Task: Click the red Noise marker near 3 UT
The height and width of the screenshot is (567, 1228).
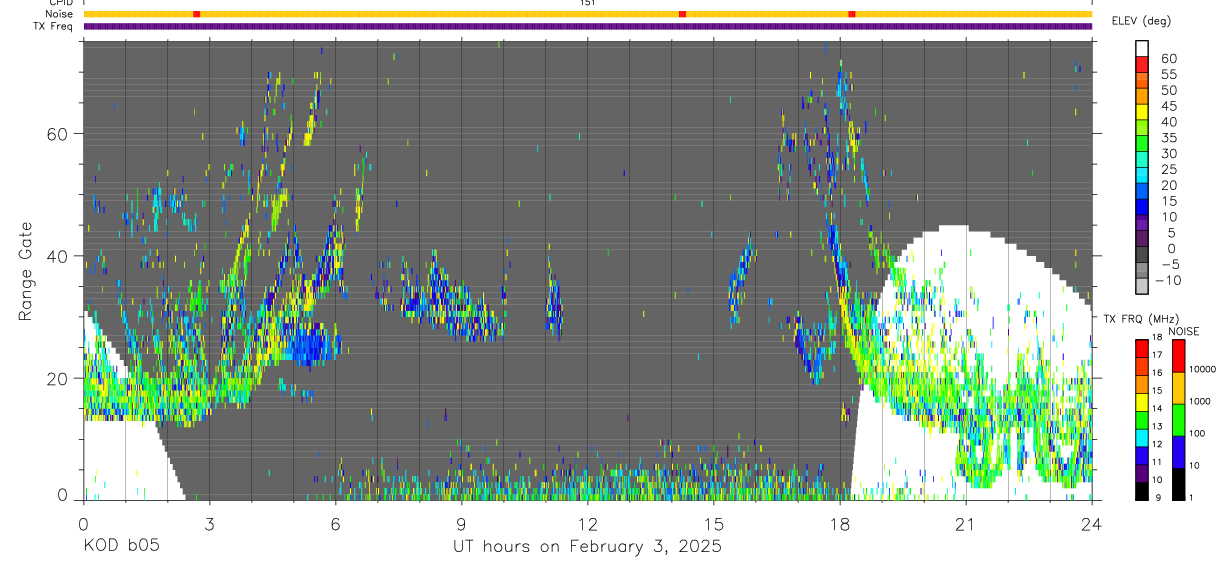Action: pyautogui.click(x=196, y=14)
